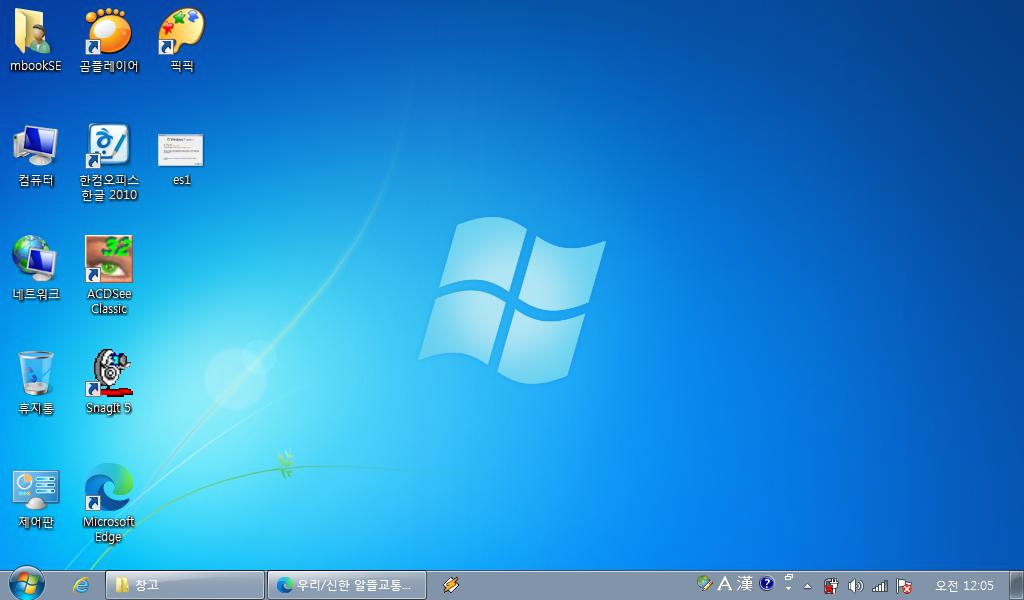Select the es1 image file thumbnail

pos(181,159)
